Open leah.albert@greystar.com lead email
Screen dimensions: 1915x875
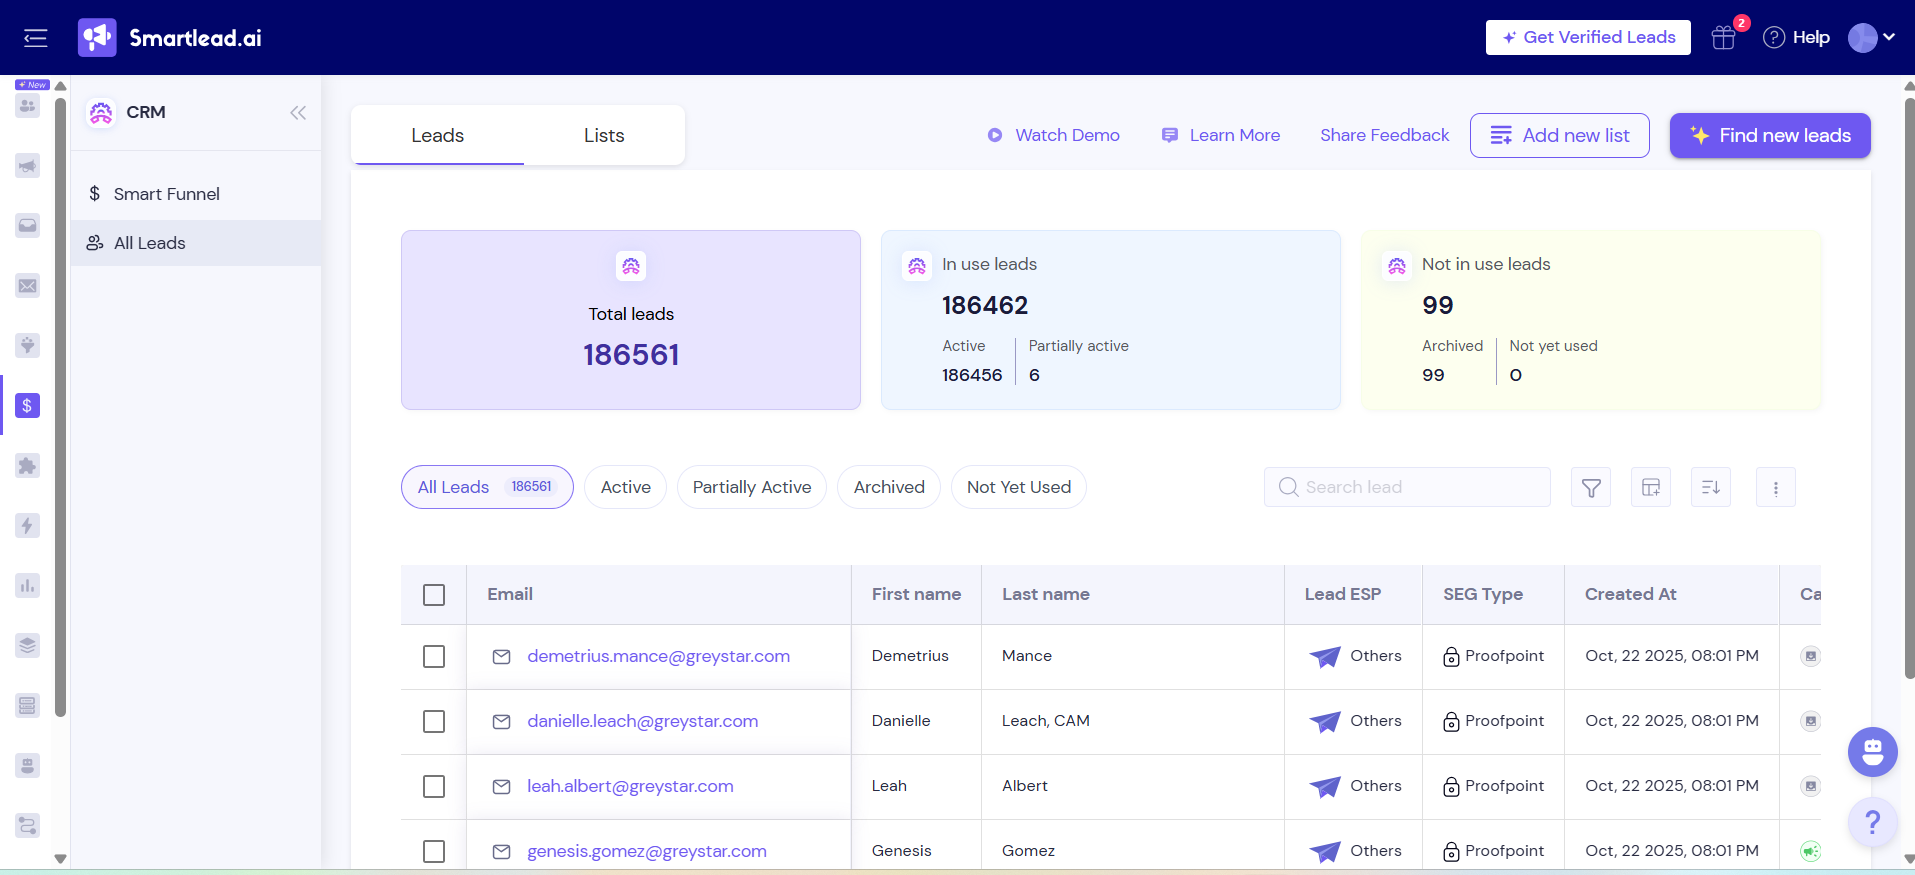(x=631, y=786)
